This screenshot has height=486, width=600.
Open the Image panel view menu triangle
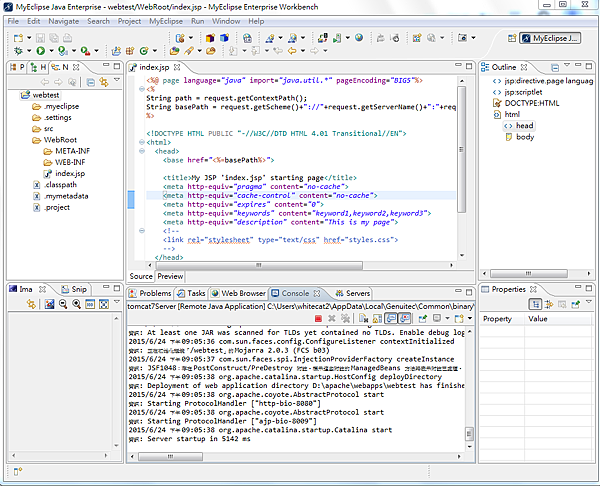click(x=117, y=302)
